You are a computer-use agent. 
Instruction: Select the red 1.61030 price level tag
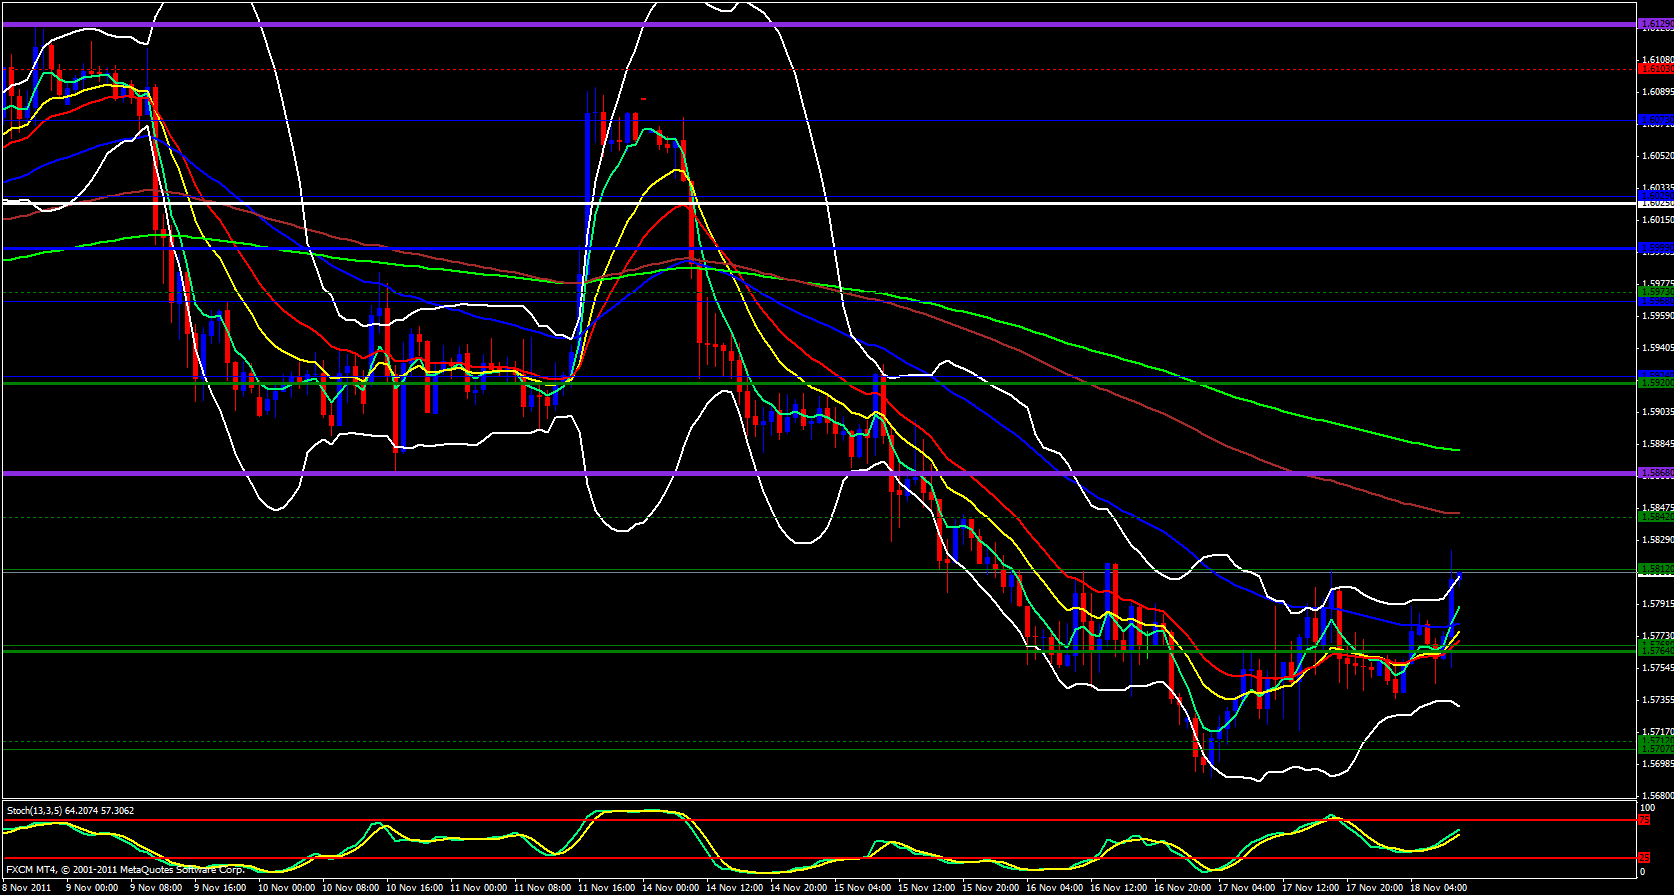pyautogui.click(x=1655, y=69)
